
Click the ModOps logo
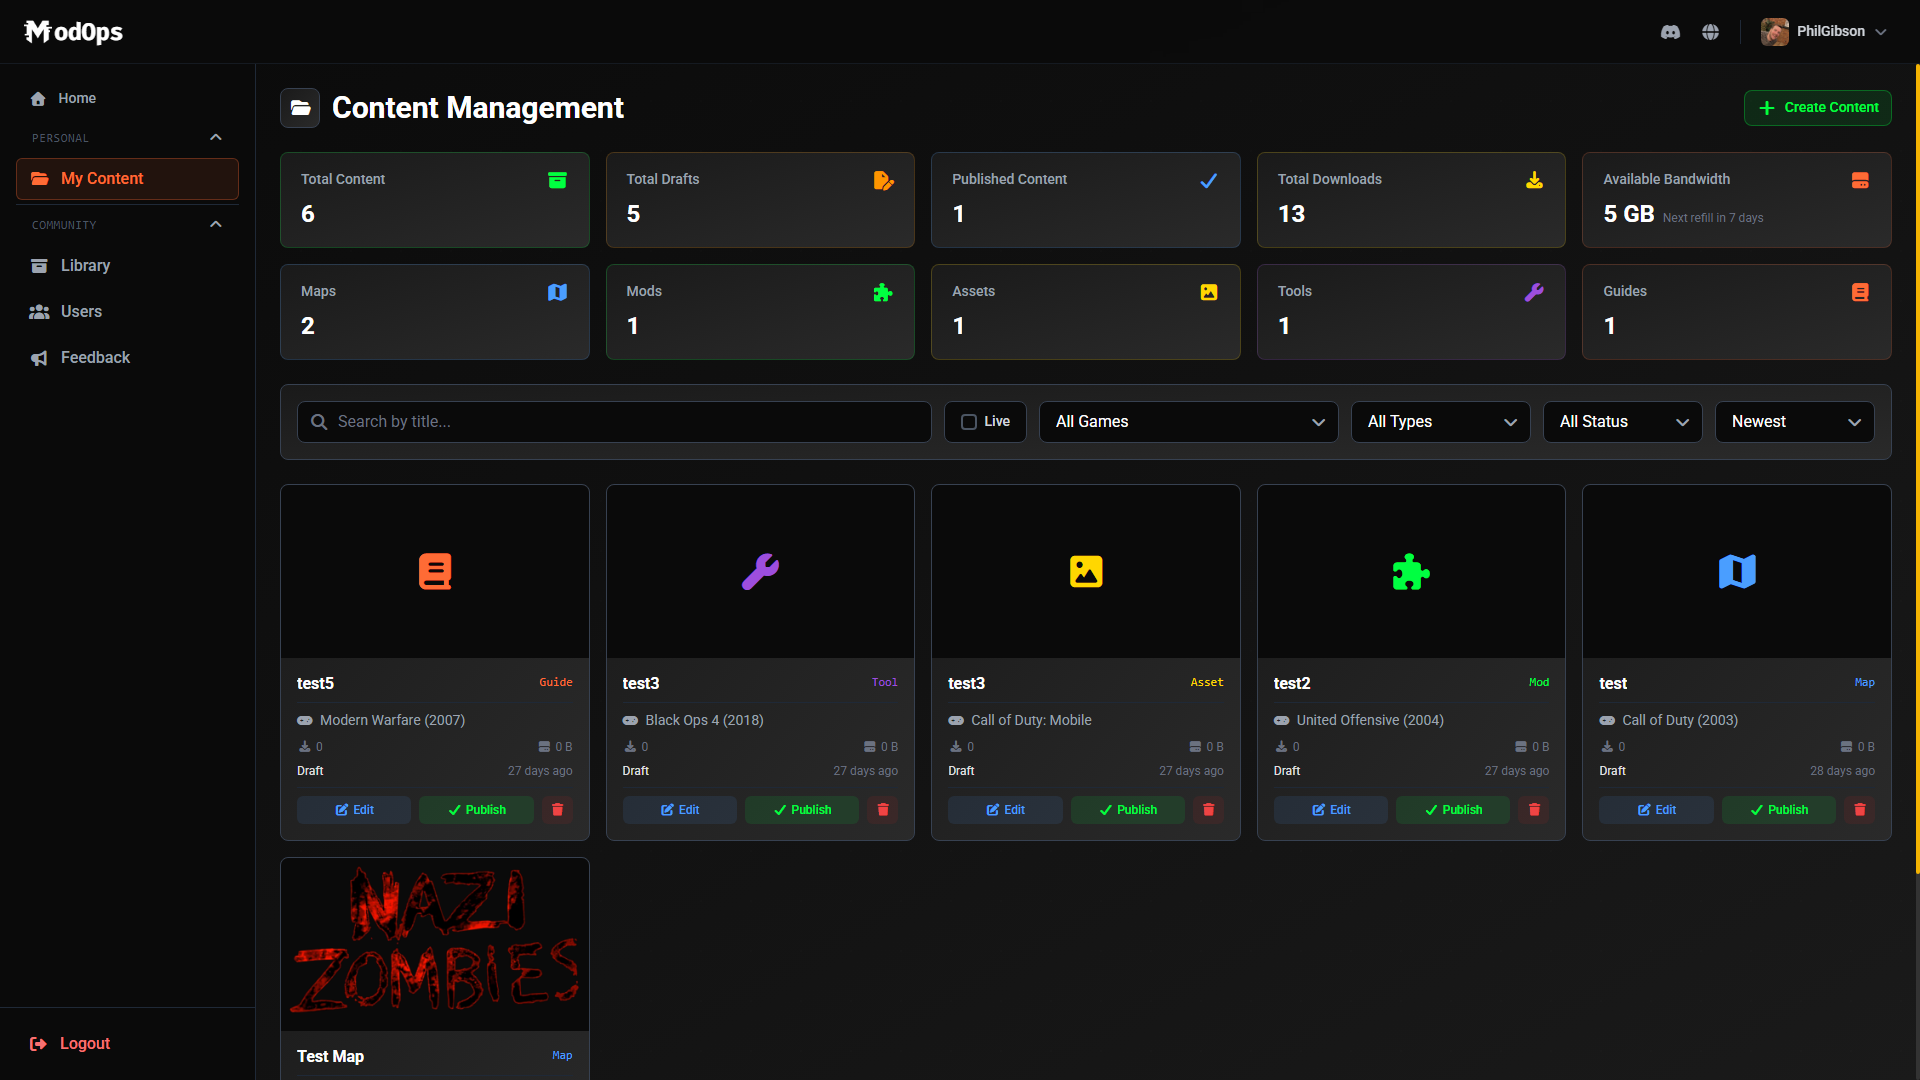[73, 31]
